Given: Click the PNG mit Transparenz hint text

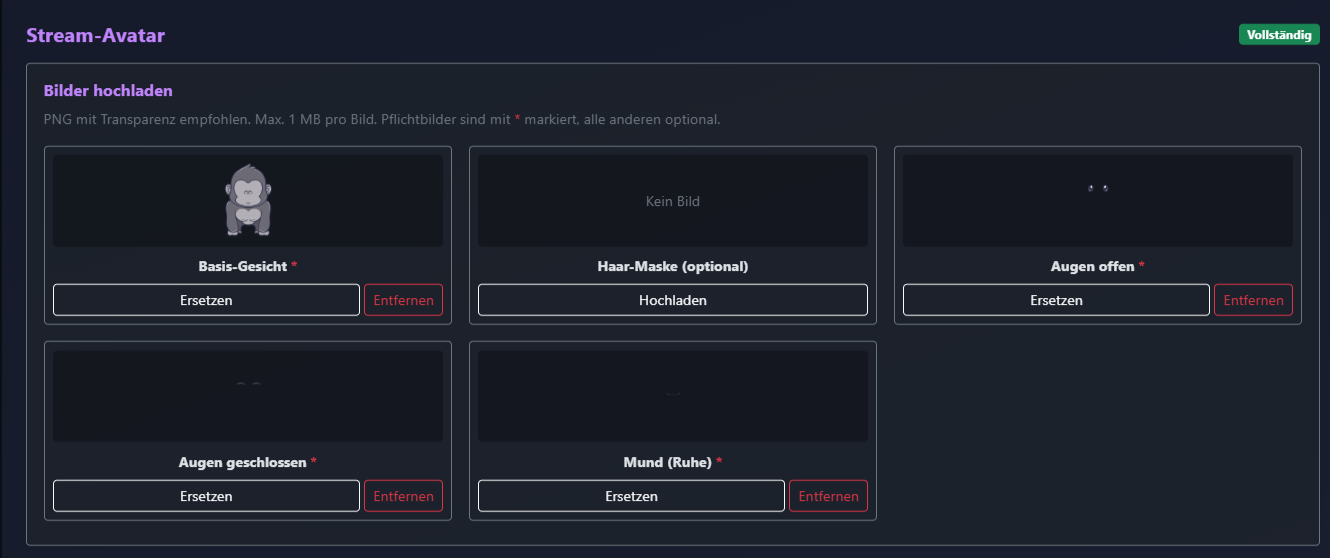Looking at the screenshot, I should [382, 120].
